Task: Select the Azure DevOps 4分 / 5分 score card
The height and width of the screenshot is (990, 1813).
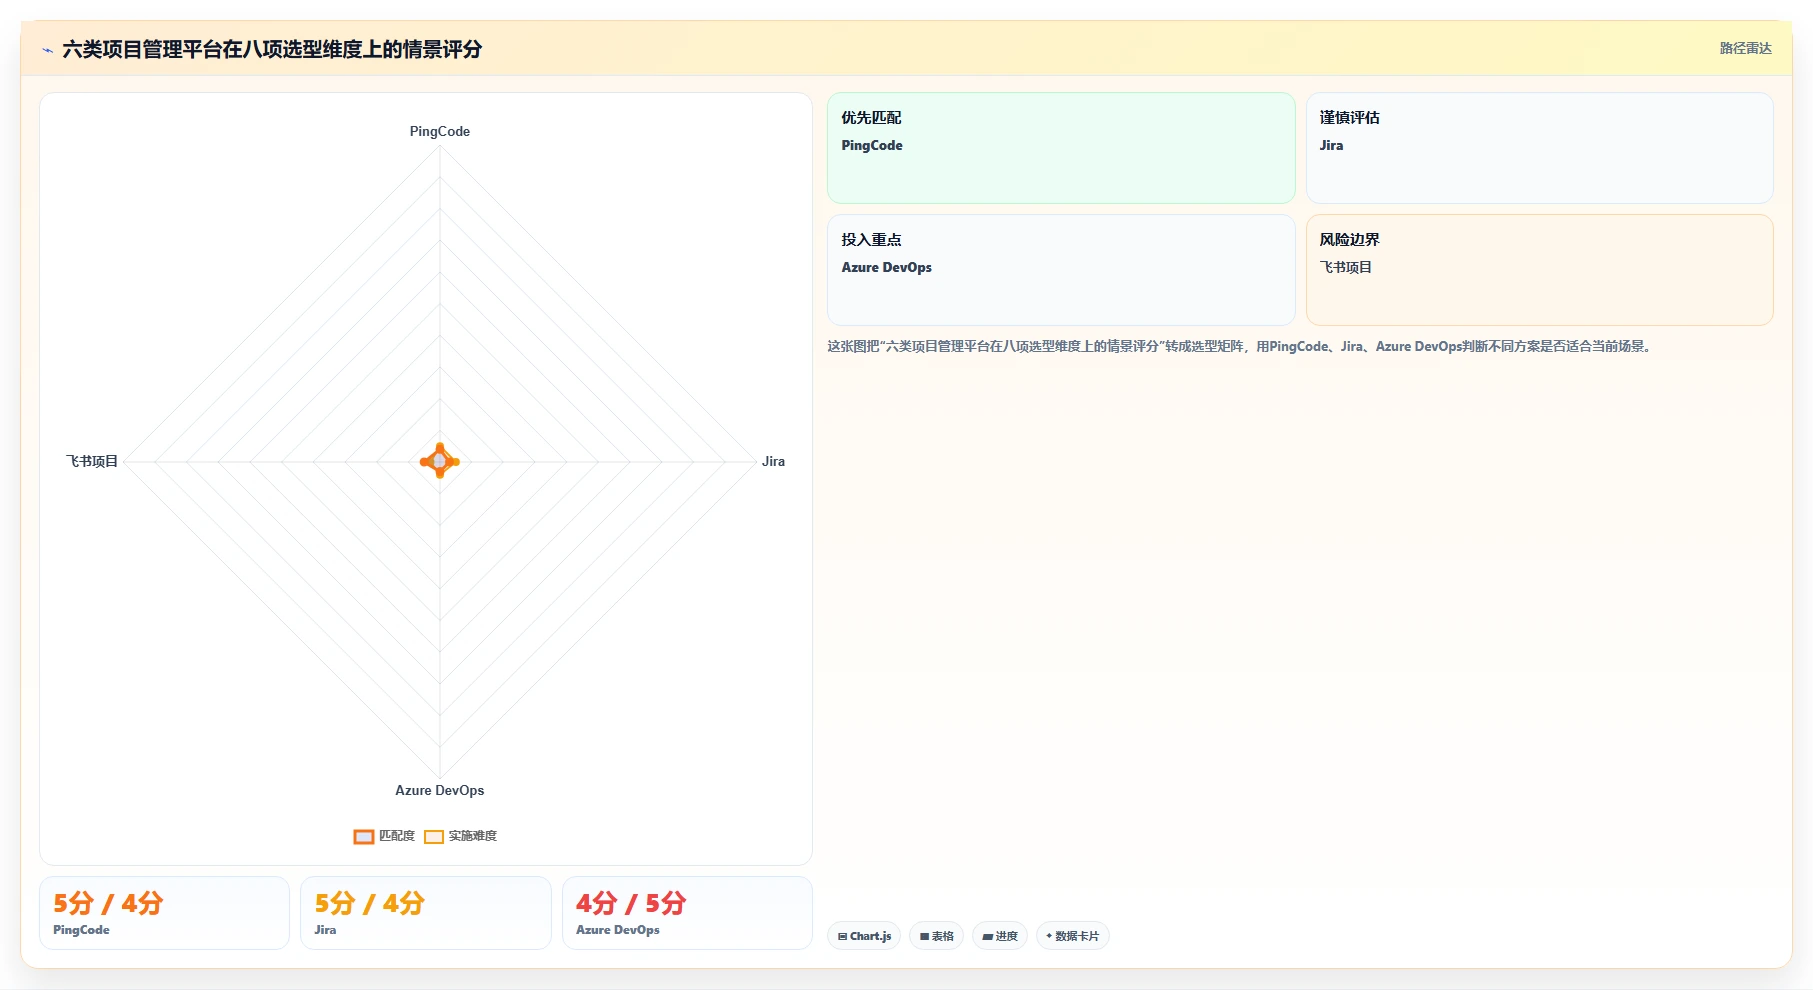Action: click(x=687, y=913)
